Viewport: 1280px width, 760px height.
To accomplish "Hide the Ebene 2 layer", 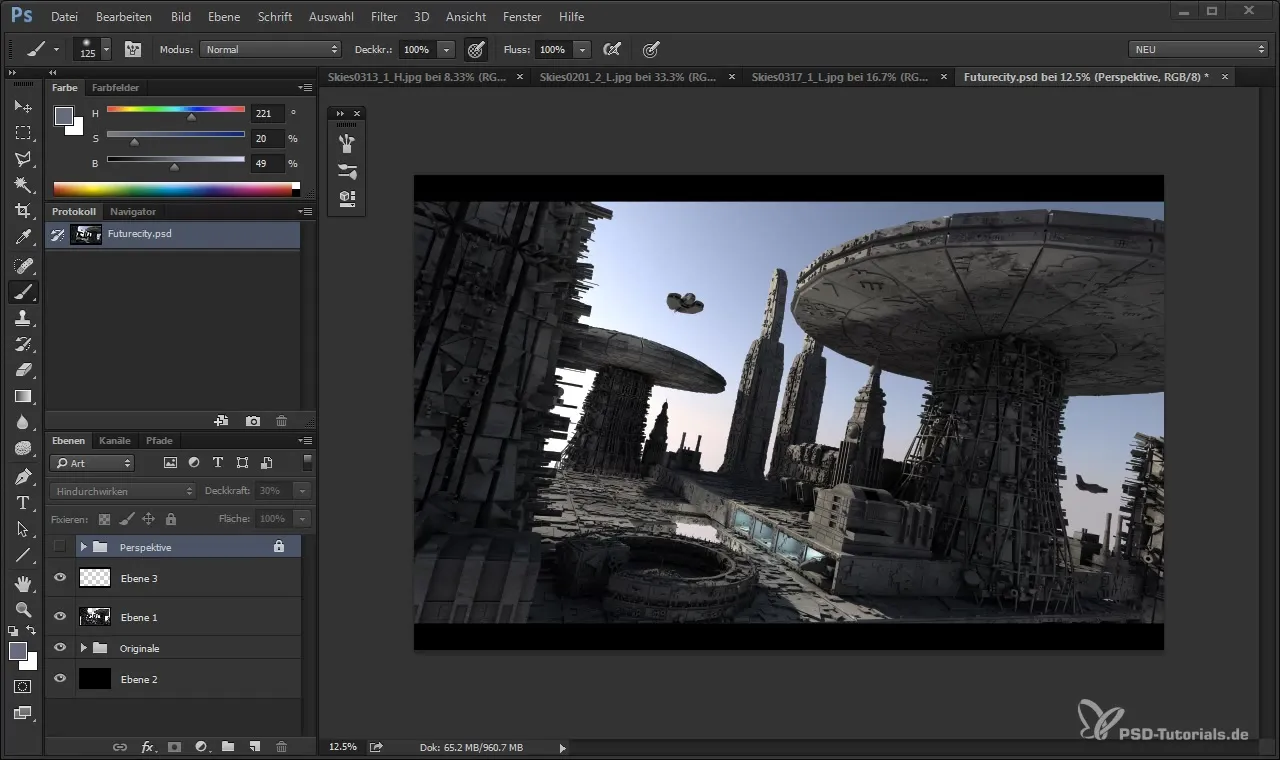I will point(60,679).
